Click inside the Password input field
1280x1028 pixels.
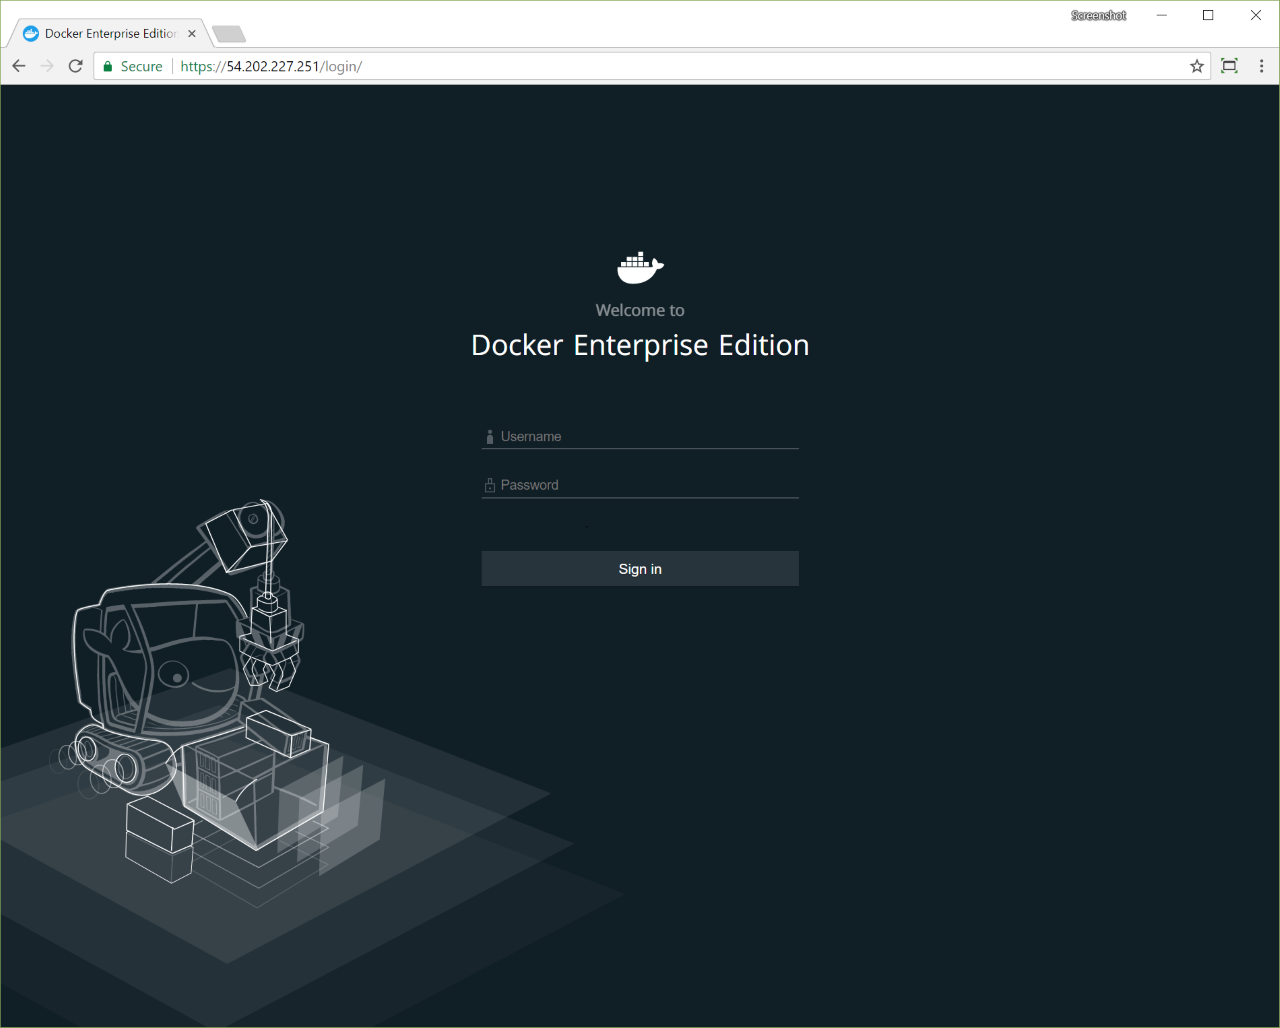[640, 484]
